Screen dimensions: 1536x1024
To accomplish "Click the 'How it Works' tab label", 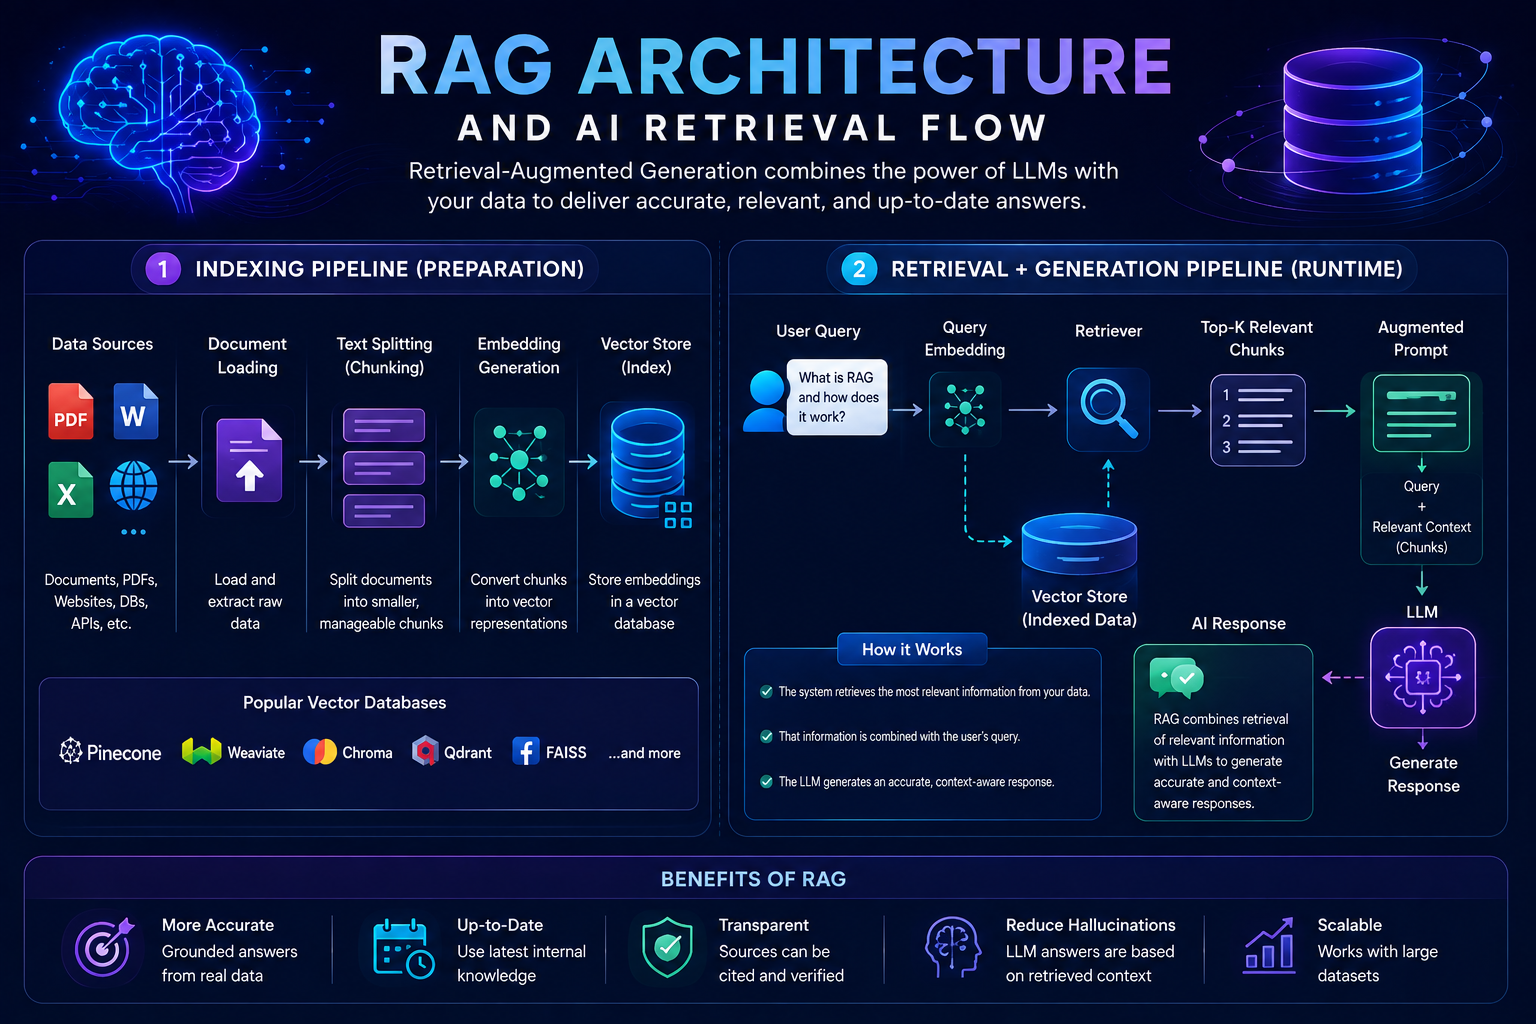I will (x=912, y=649).
